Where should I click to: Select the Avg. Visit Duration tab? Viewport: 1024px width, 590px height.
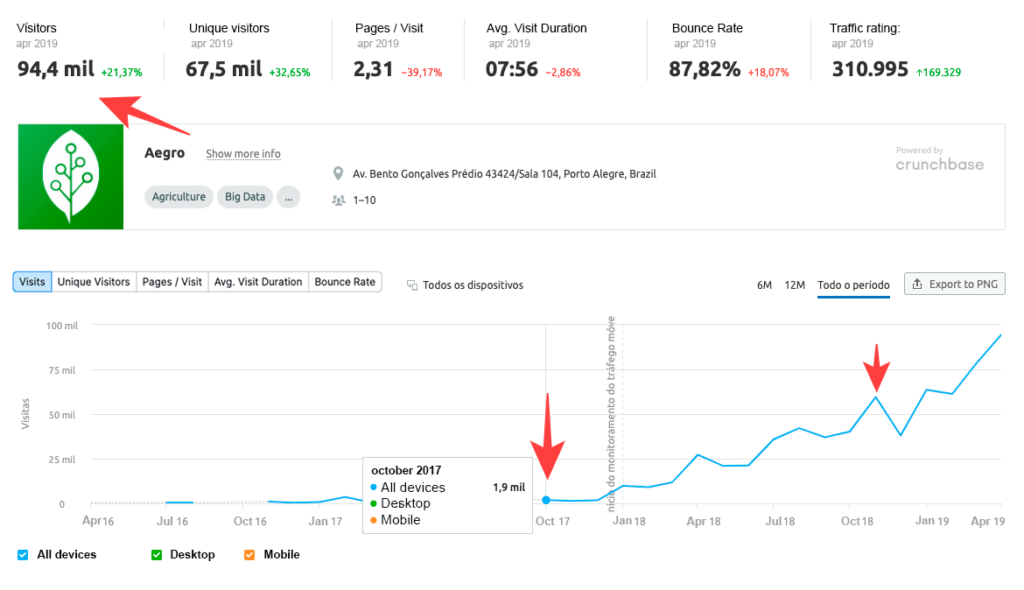point(258,282)
